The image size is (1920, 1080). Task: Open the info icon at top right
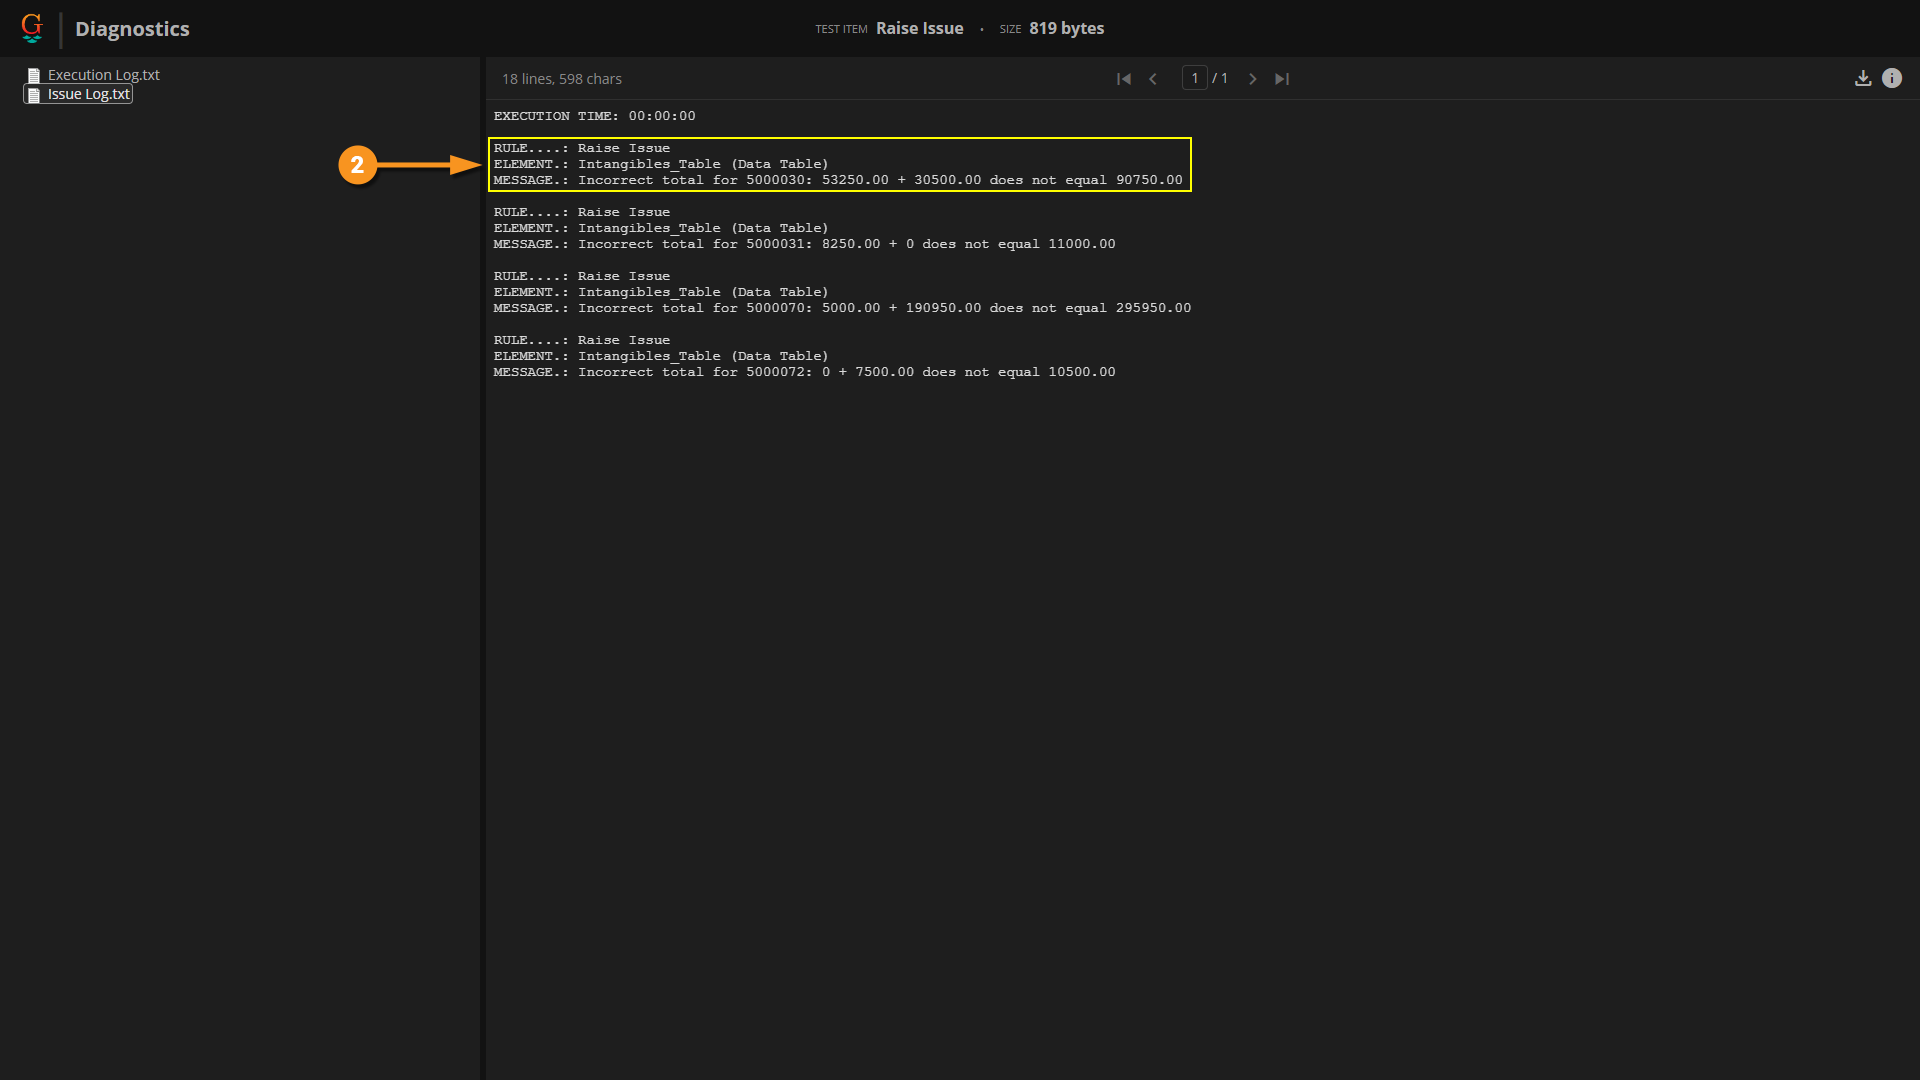pos(1892,78)
